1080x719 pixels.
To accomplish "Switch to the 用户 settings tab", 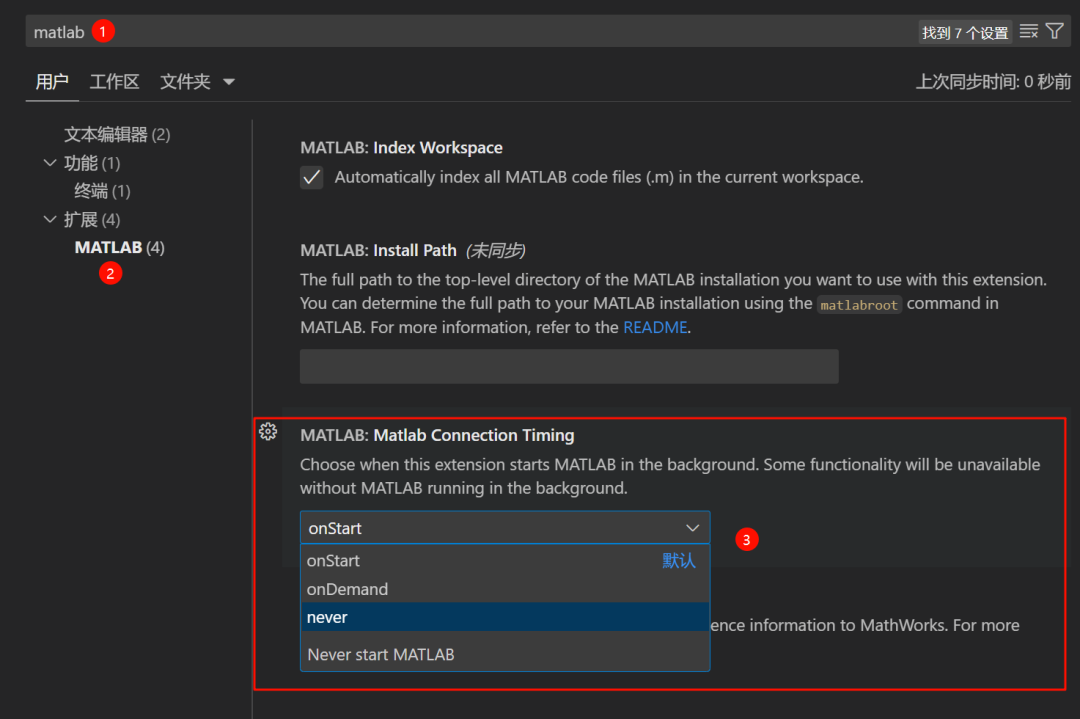I will click(x=52, y=82).
